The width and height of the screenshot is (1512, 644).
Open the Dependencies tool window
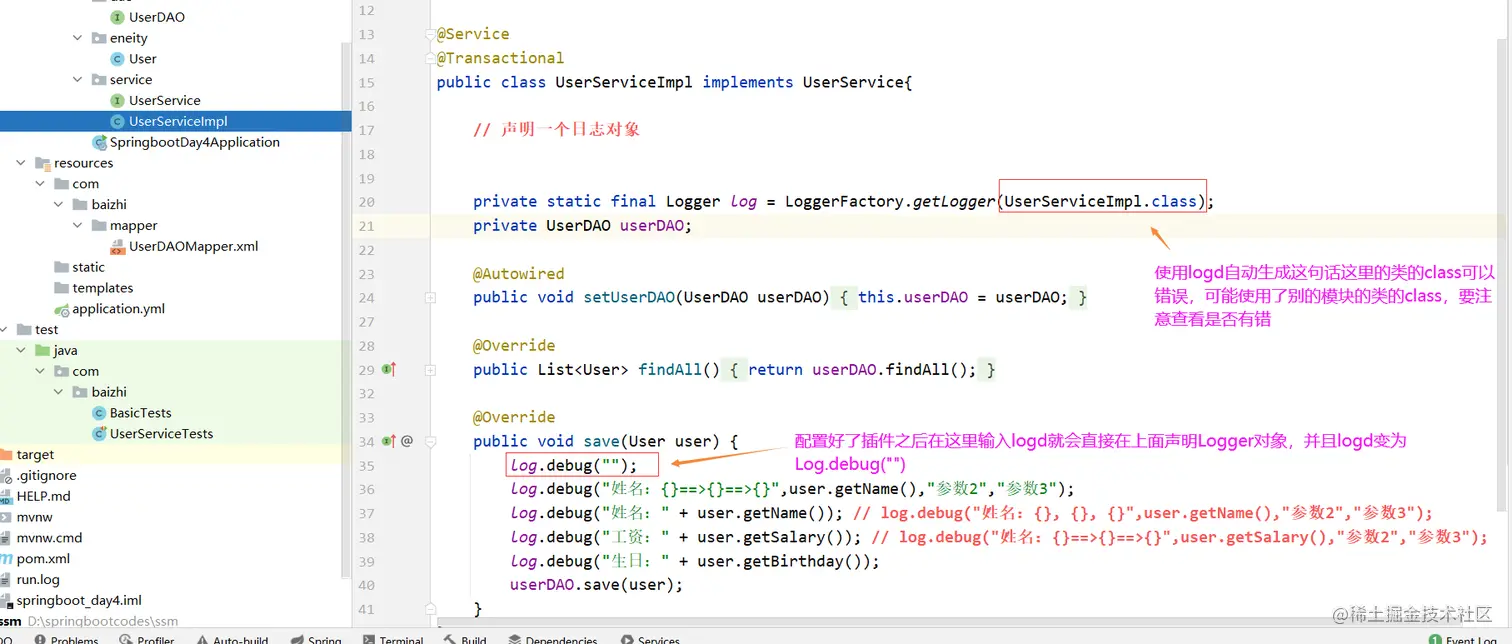coord(553,639)
